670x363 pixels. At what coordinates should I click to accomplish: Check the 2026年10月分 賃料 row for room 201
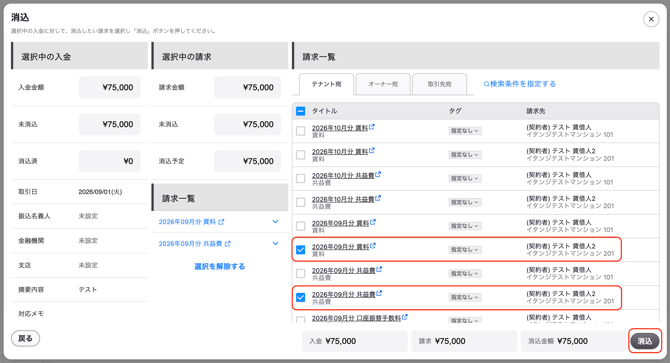click(301, 155)
